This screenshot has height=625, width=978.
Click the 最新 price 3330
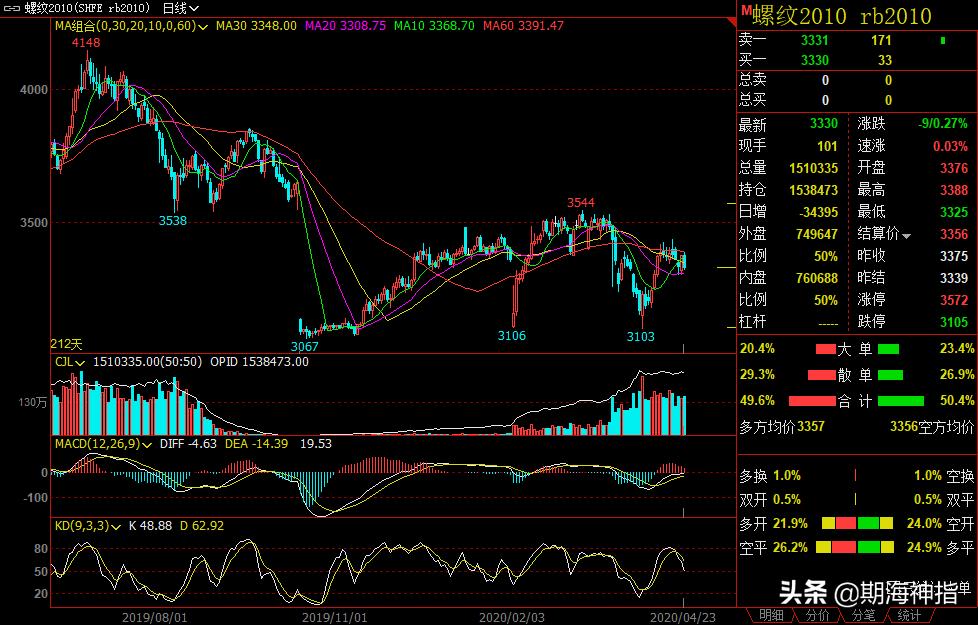coord(823,124)
